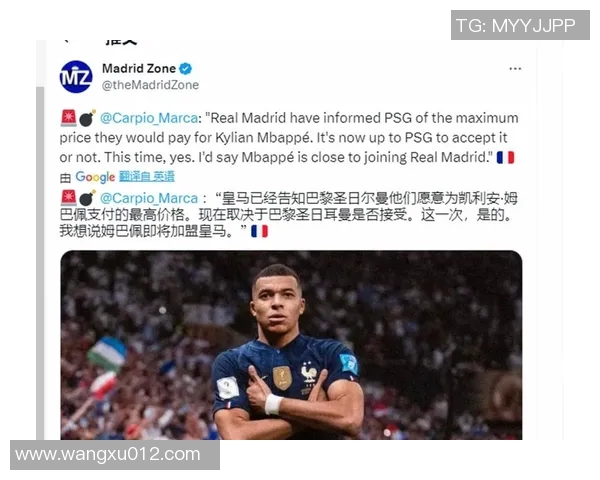This screenshot has height=480, width=600.
Task: Click the gray vertical scrollbar on left edge
Action: click(40, 263)
